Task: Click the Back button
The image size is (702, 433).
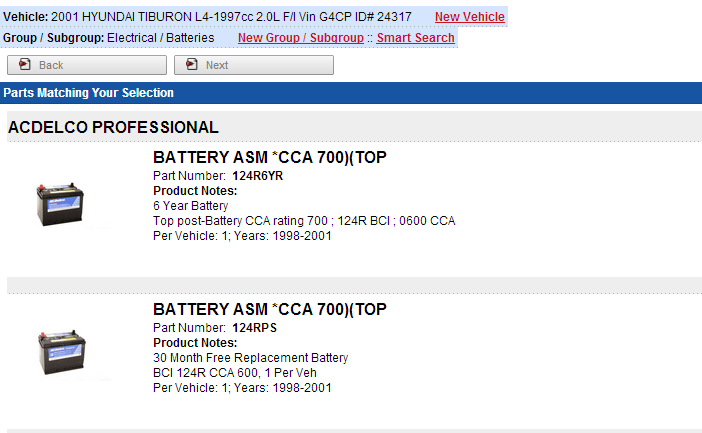Action: click(x=87, y=65)
